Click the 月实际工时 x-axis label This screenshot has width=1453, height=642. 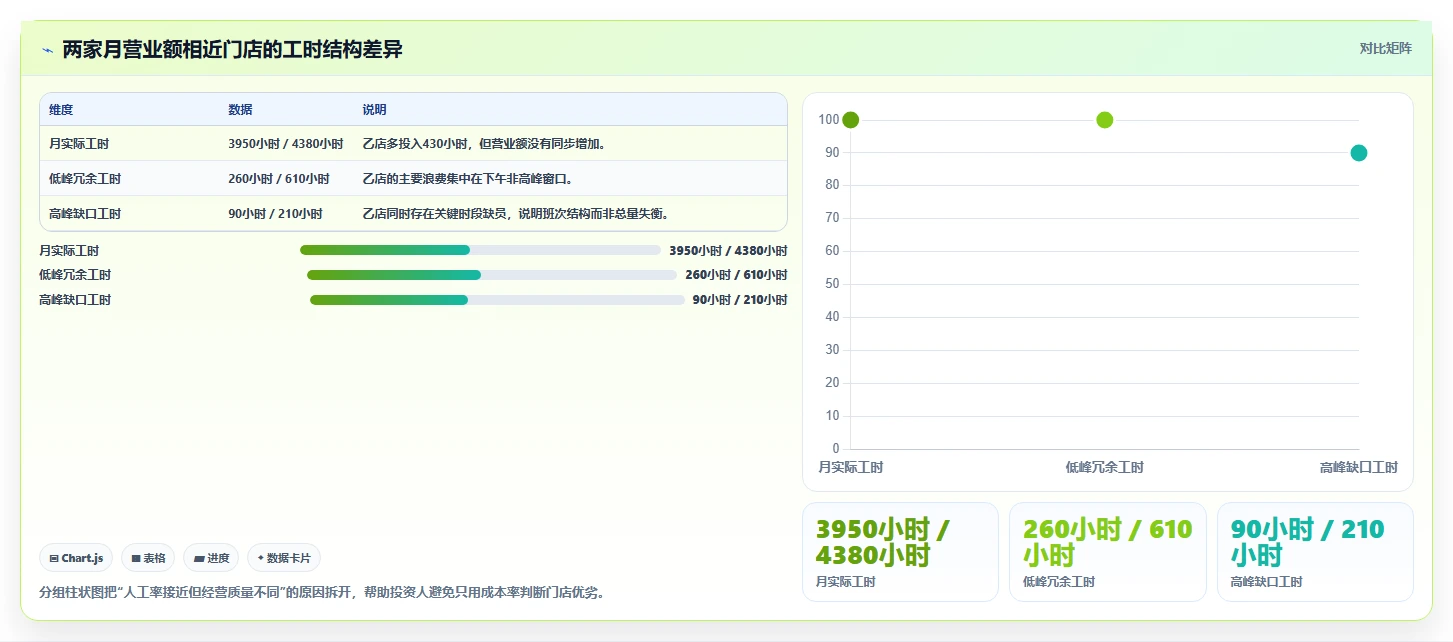click(x=851, y=467)
